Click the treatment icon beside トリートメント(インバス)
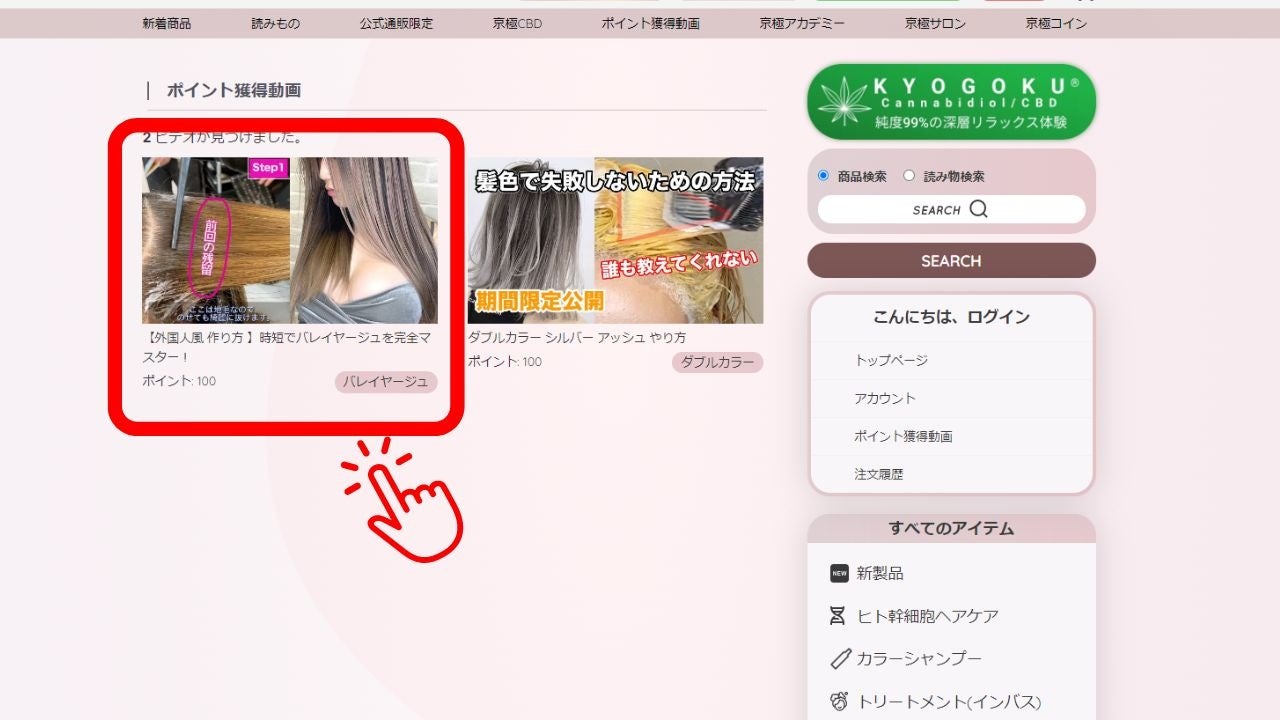 (x=839, y=701)
